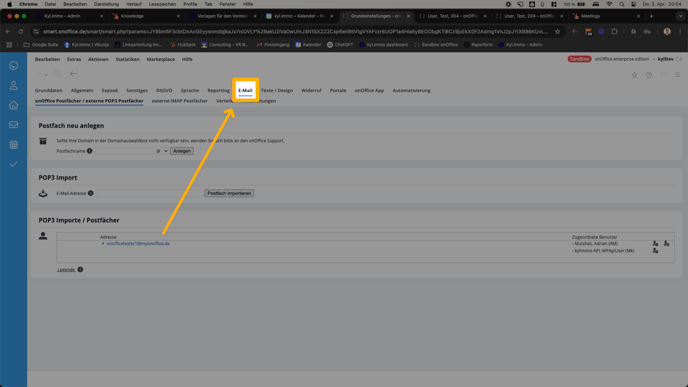Viewport: 688px width, 387px height.
Task: Click the save disk icon in toolbar
Action: coord(57,74)
